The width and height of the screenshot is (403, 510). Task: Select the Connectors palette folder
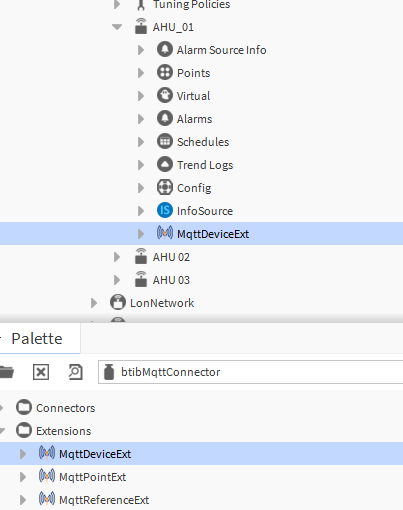coord(65,408)
